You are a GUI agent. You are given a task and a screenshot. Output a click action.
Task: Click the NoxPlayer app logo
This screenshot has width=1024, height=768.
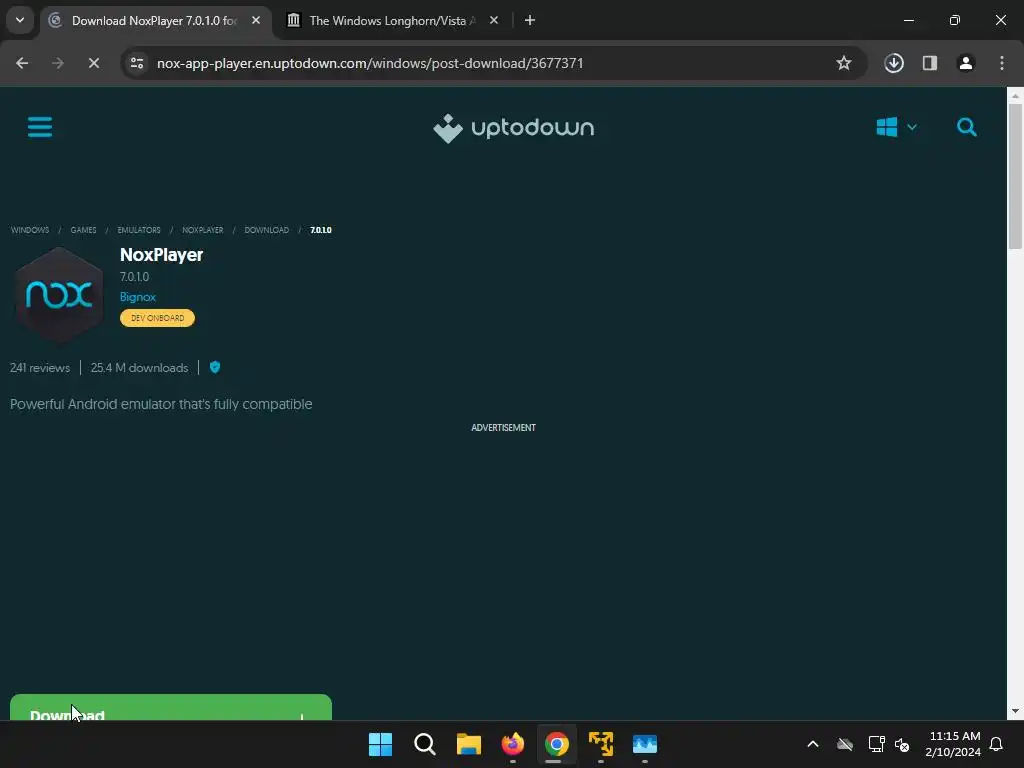59,295
